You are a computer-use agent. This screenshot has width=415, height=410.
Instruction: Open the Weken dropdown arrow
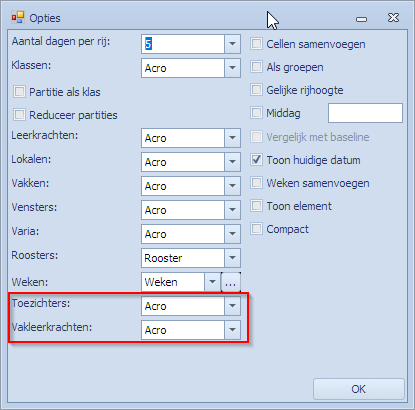pyautogui.click(x=212, y=282)
